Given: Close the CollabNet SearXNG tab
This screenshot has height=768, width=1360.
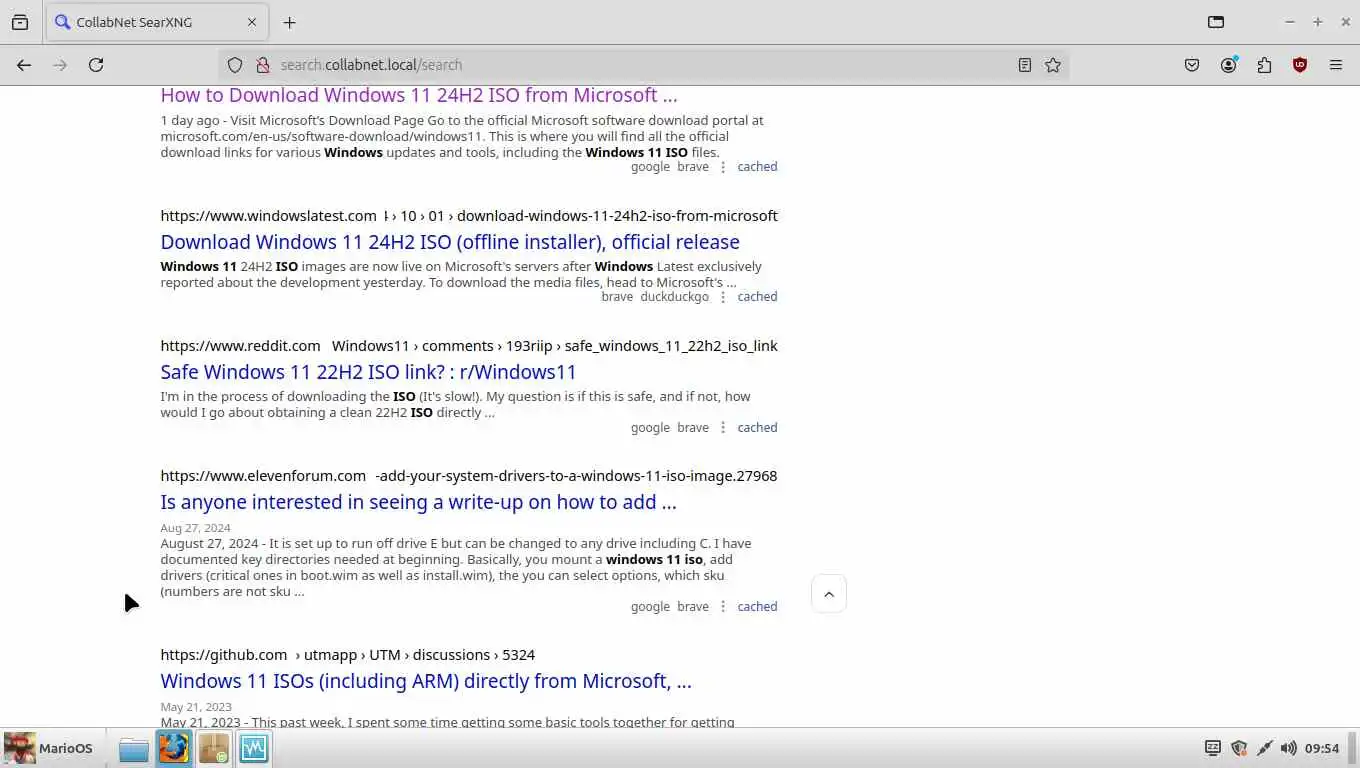Looking at the screenshot, I should tap(252, 22).
